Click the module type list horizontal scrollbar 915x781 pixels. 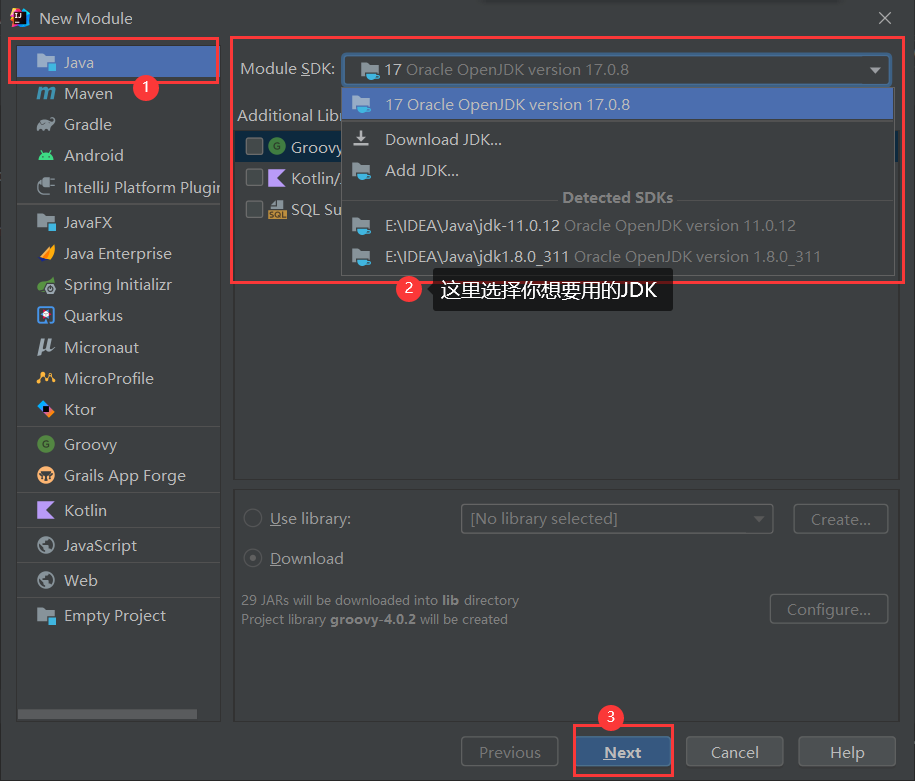(x=107, y=714)
